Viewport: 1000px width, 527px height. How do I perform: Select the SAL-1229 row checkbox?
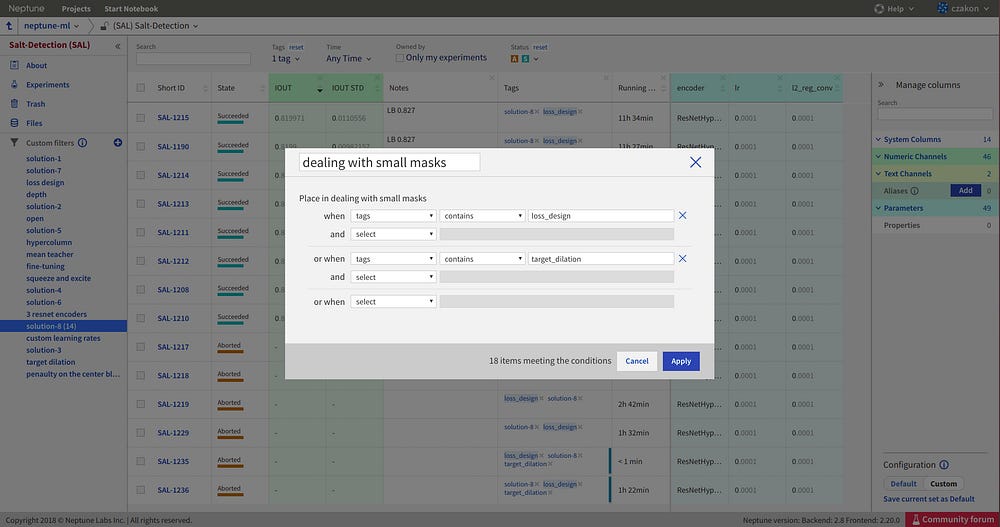140,433
